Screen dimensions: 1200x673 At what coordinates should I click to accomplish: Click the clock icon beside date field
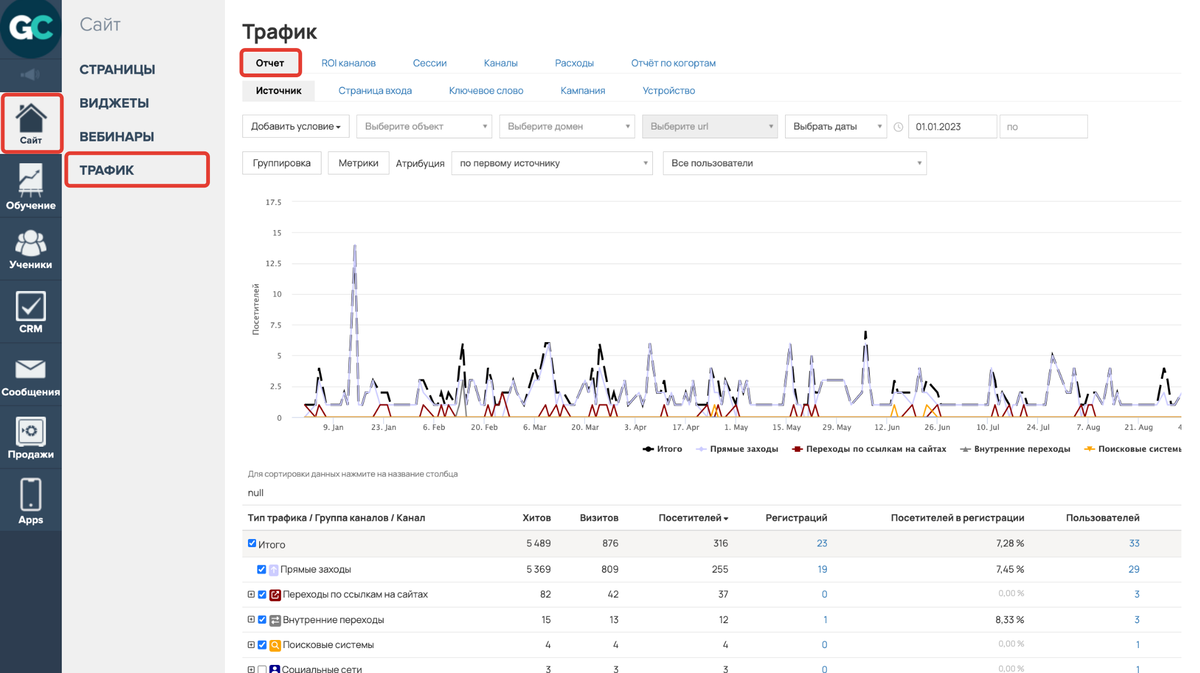[x=898, y=127]
